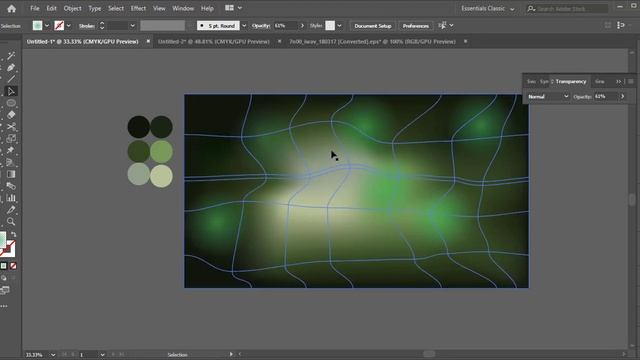The width and height of the screenshot is (640, 360).
Task: Click the Align options icon in the control bar
Action: 442,25
